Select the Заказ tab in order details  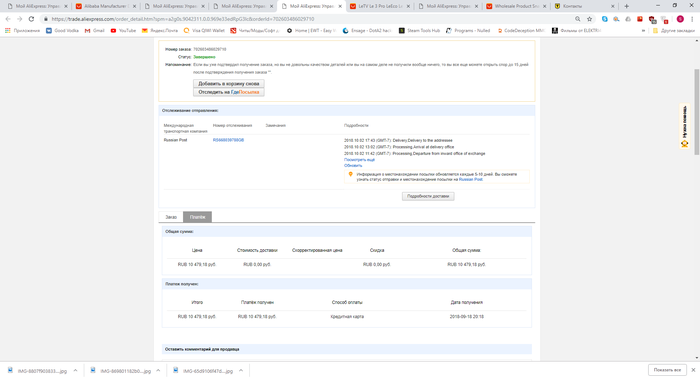[171, 217]
